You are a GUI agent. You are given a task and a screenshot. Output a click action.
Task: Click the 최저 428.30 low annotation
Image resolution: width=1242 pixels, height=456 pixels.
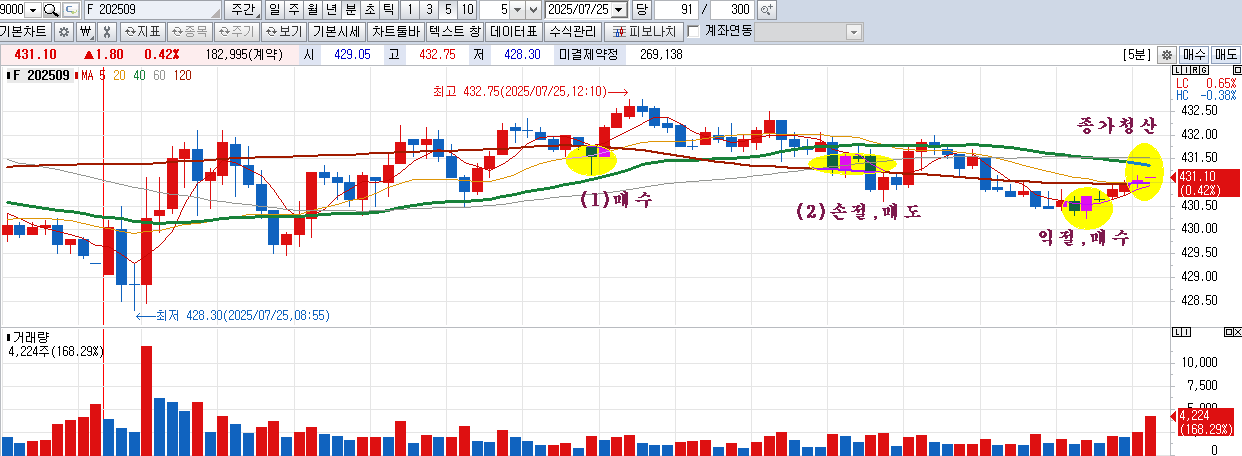click(232, 315)
